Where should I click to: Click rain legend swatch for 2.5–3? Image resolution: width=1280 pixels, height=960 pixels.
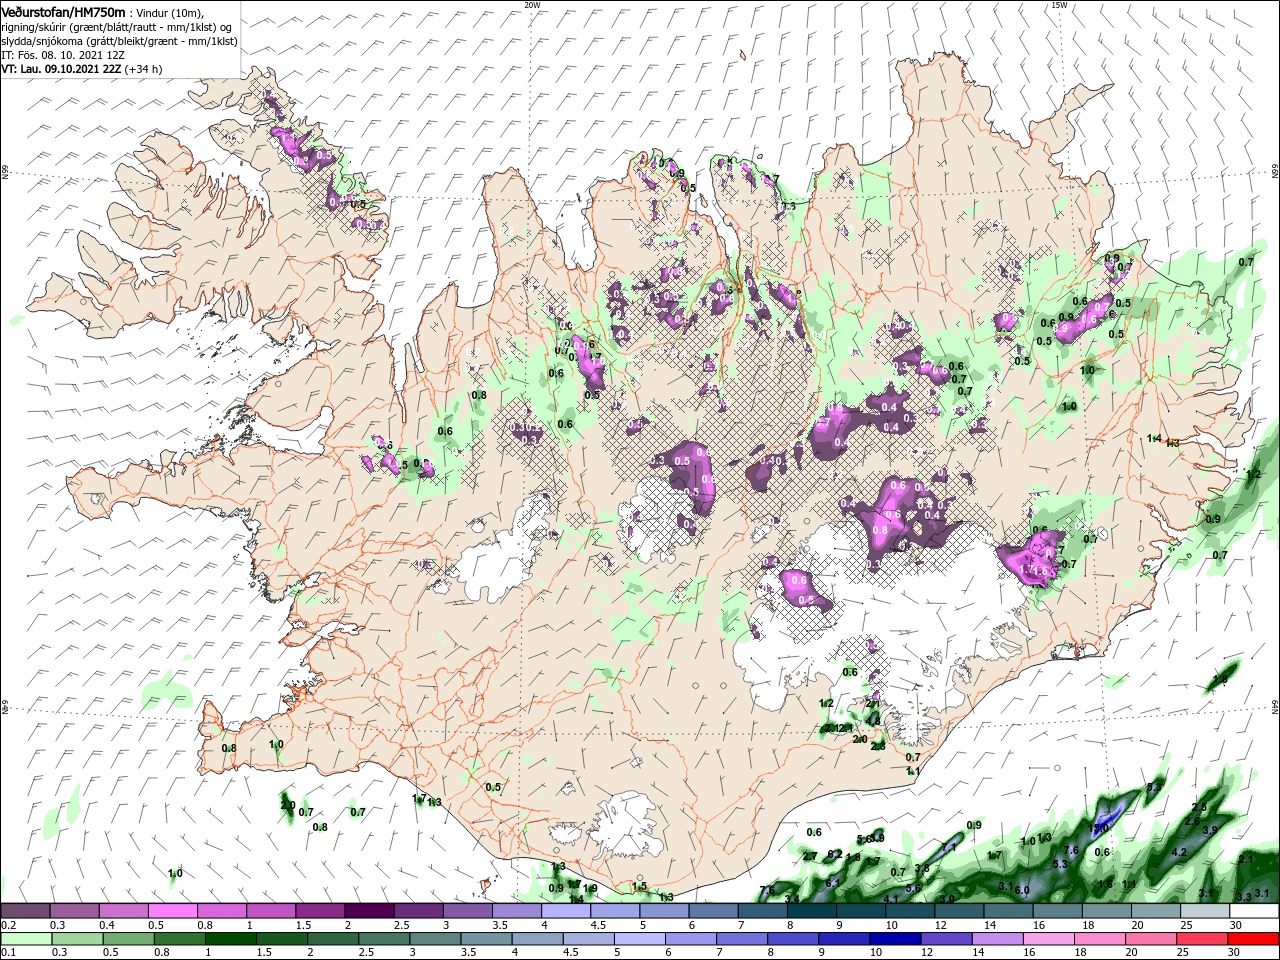point(383,939)
